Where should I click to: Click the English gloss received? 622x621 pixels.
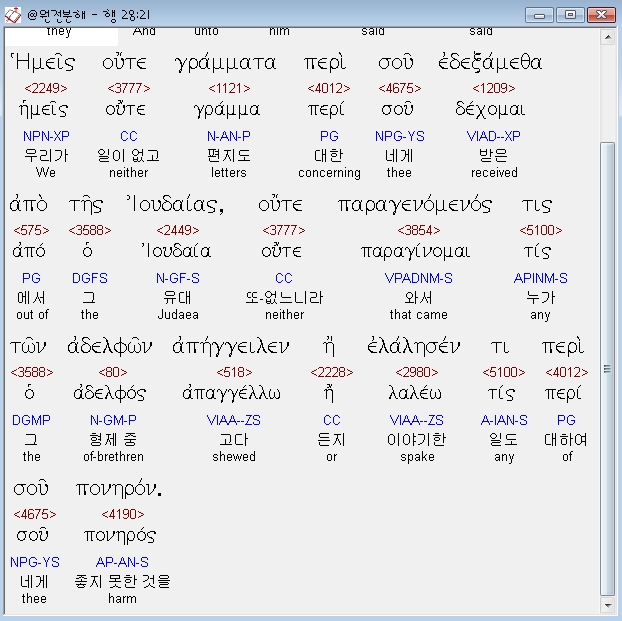pyautogui.click(x=494, y=173)
